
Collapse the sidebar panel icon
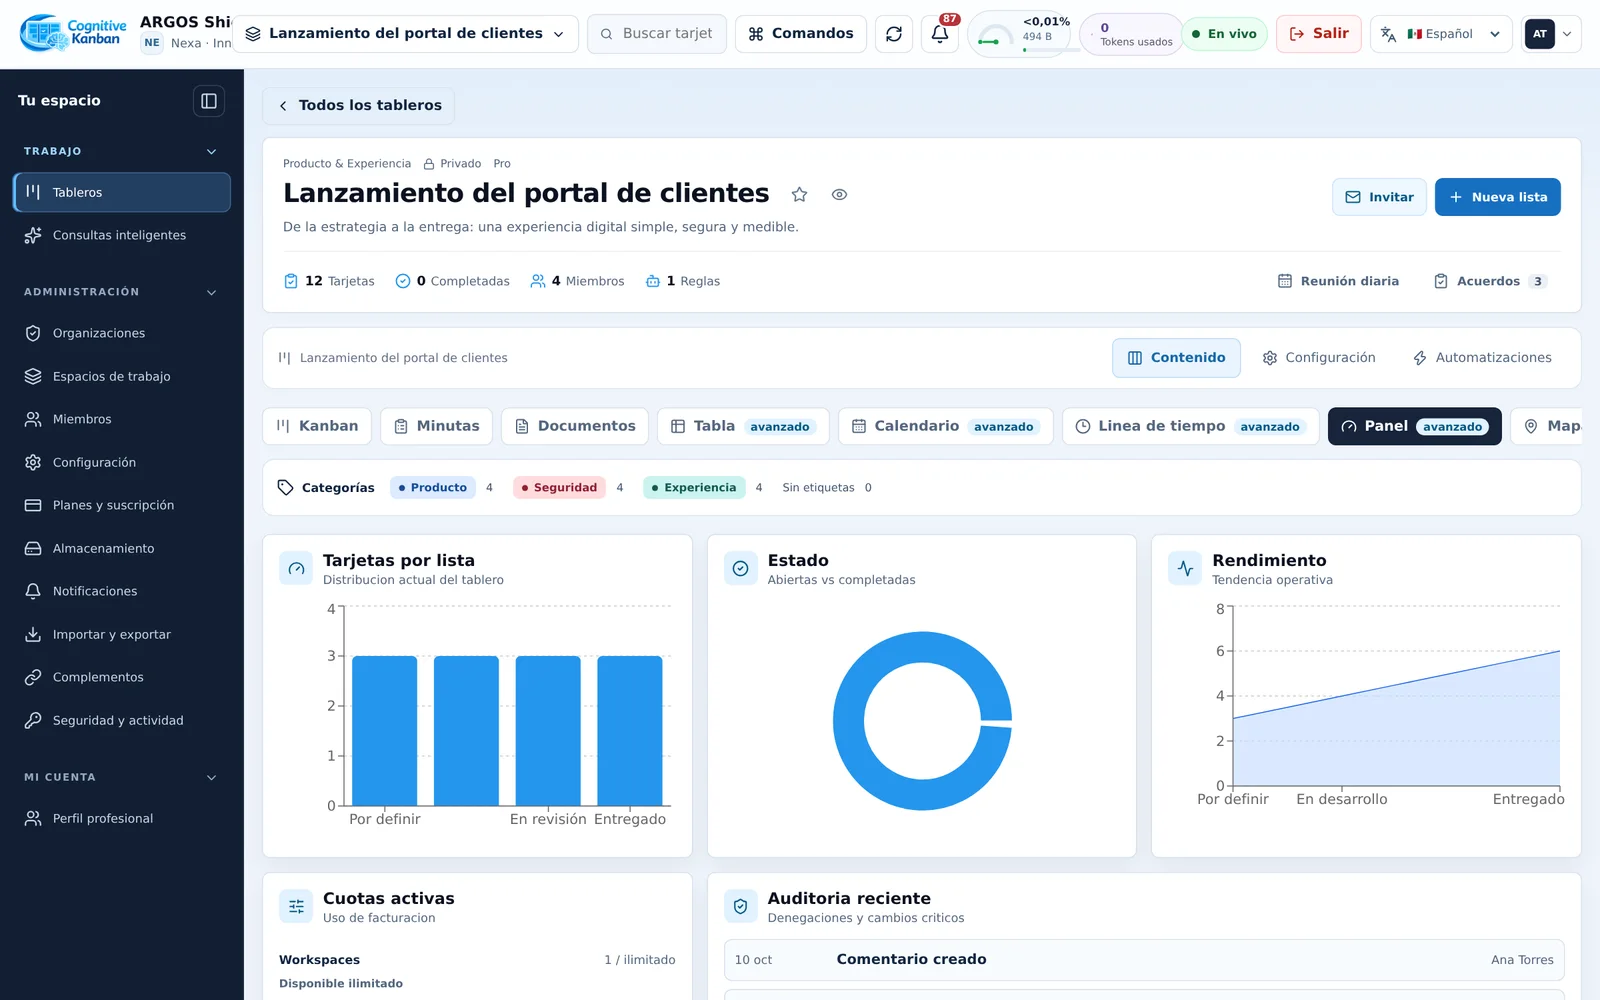(x=209, y=101)
